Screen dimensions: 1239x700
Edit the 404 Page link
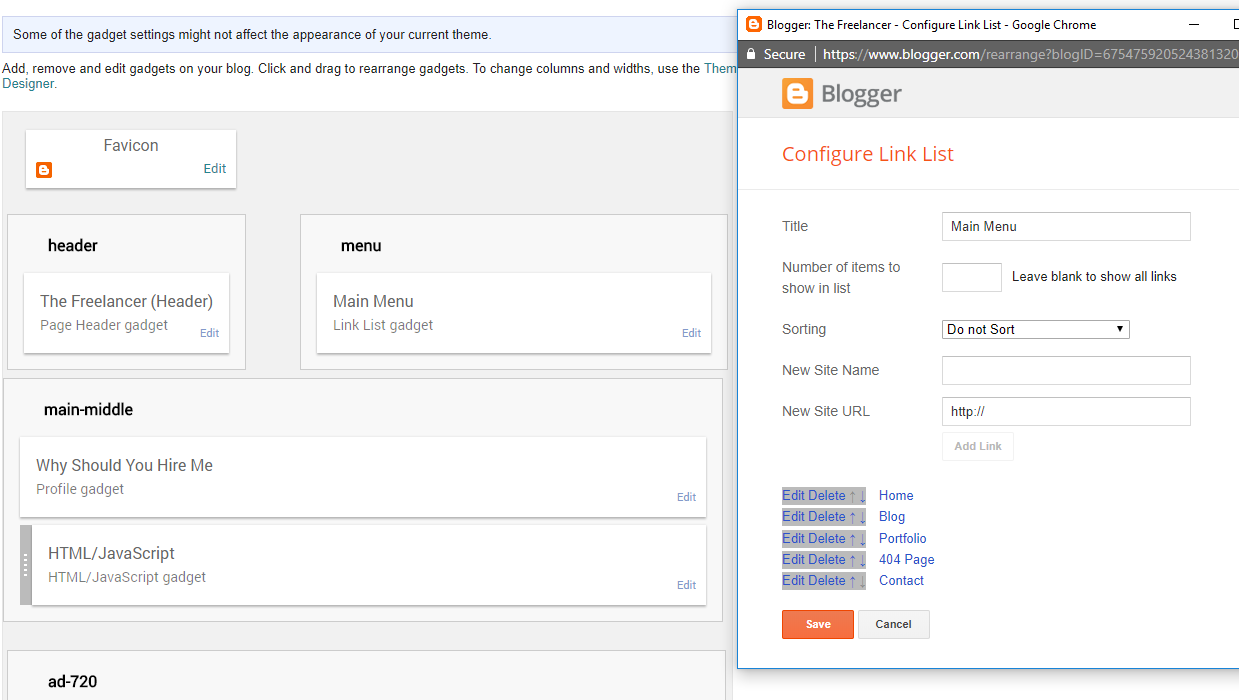pos(793,560)
